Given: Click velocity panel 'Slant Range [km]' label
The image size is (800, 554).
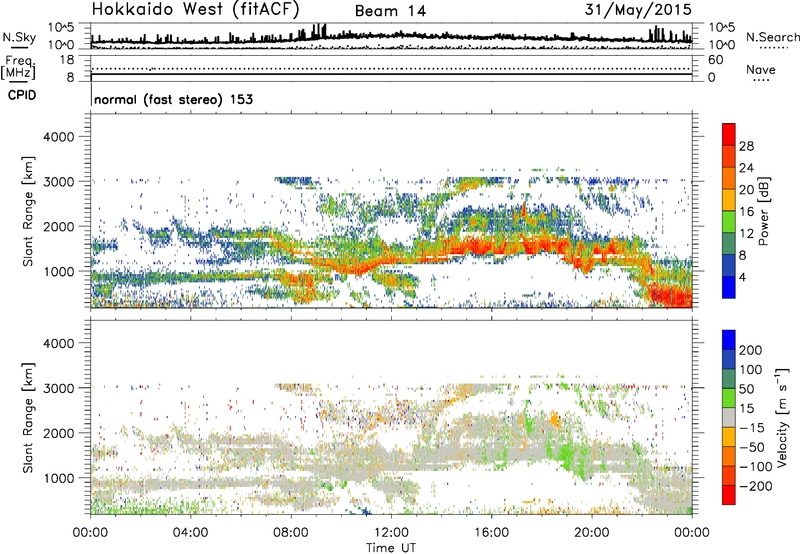Looking at the screenshot, I should coord(28,418).
